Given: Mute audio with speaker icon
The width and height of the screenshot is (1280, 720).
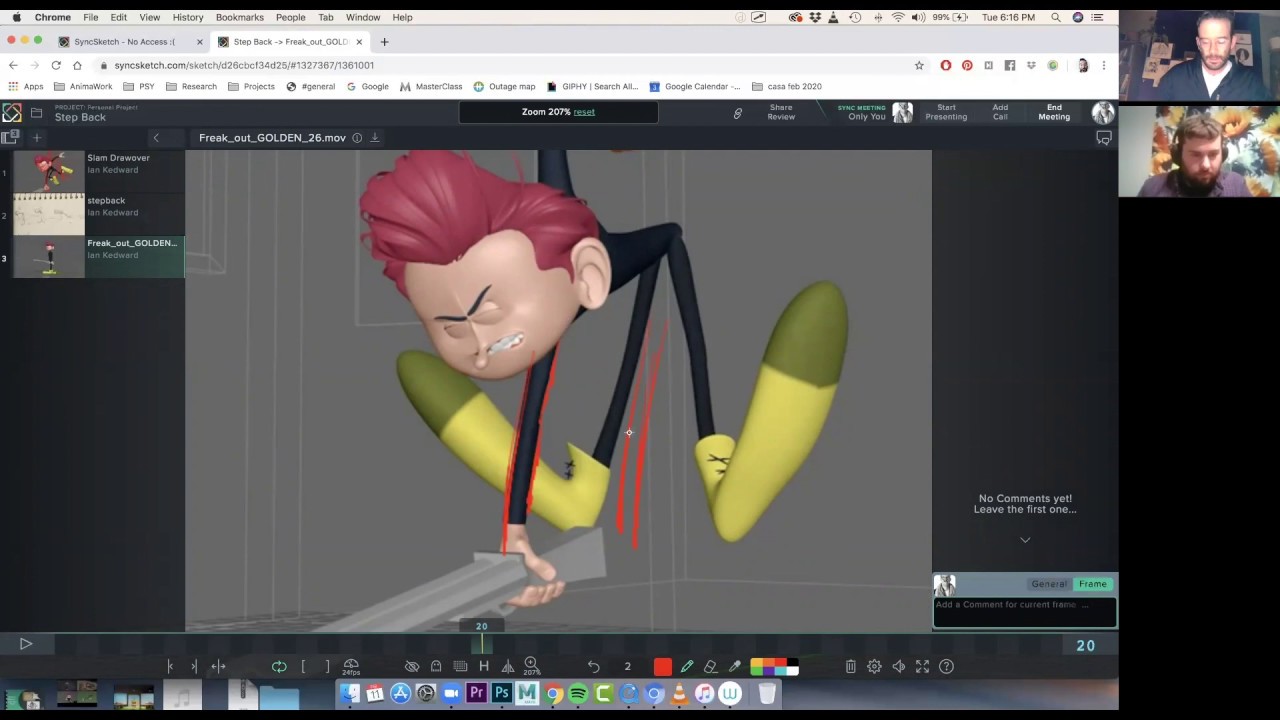Looking at the screenshot, I should (898, 666).
